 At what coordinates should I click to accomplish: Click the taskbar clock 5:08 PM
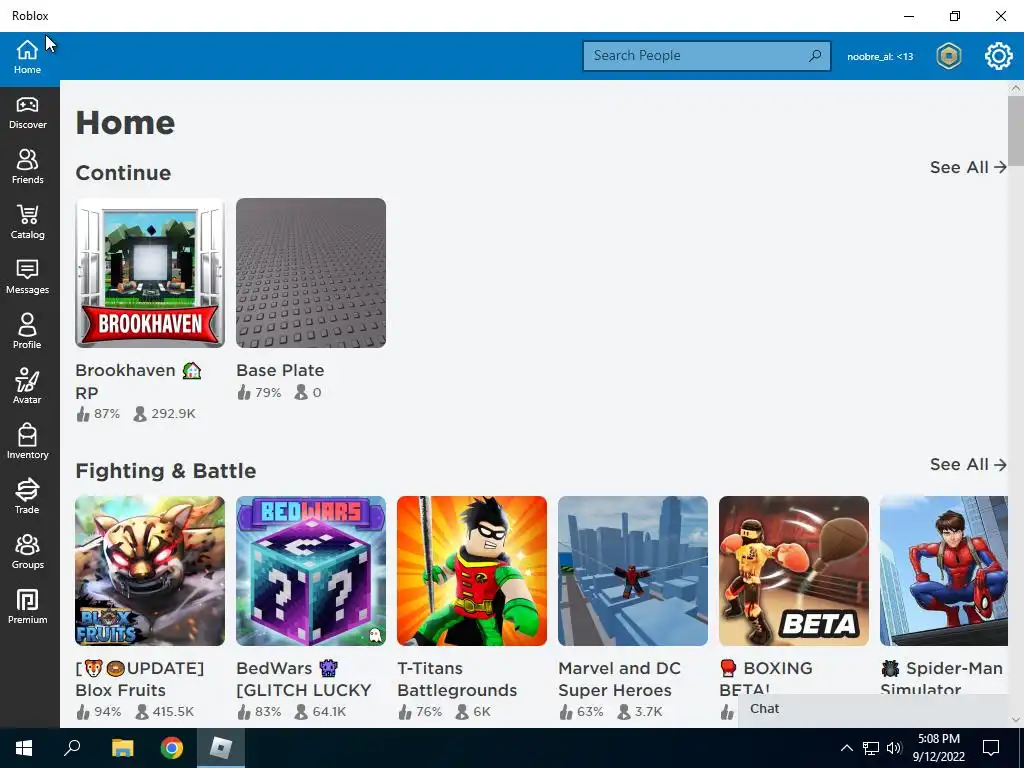(938, 739)
